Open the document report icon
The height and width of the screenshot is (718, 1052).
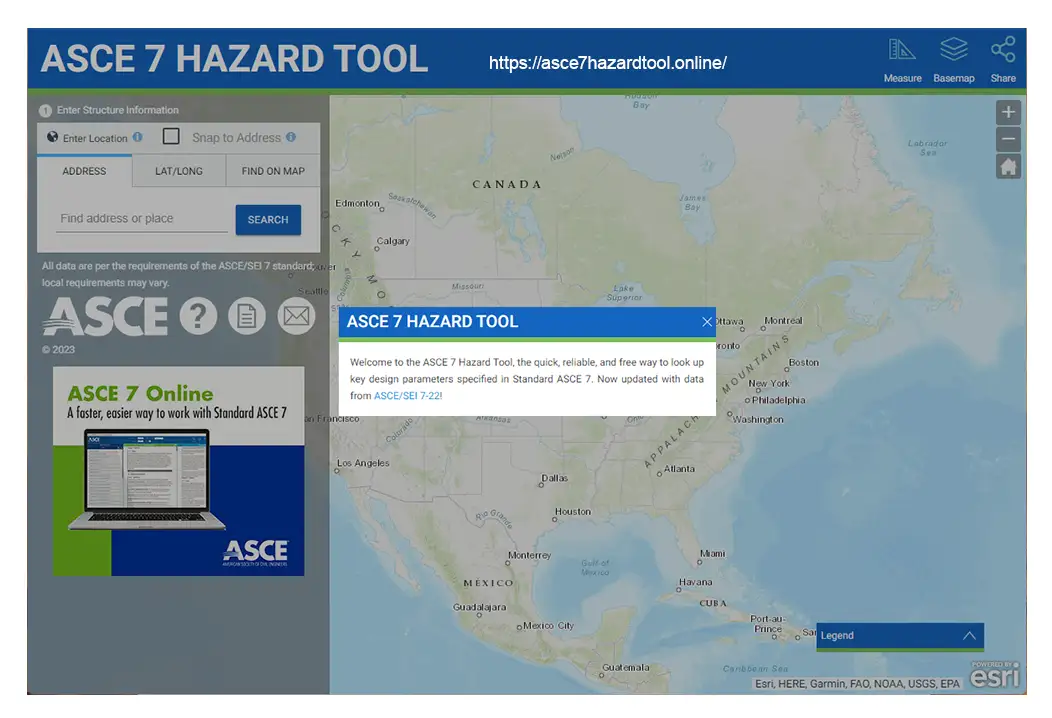pyautogui.click(x=247, y=315)
